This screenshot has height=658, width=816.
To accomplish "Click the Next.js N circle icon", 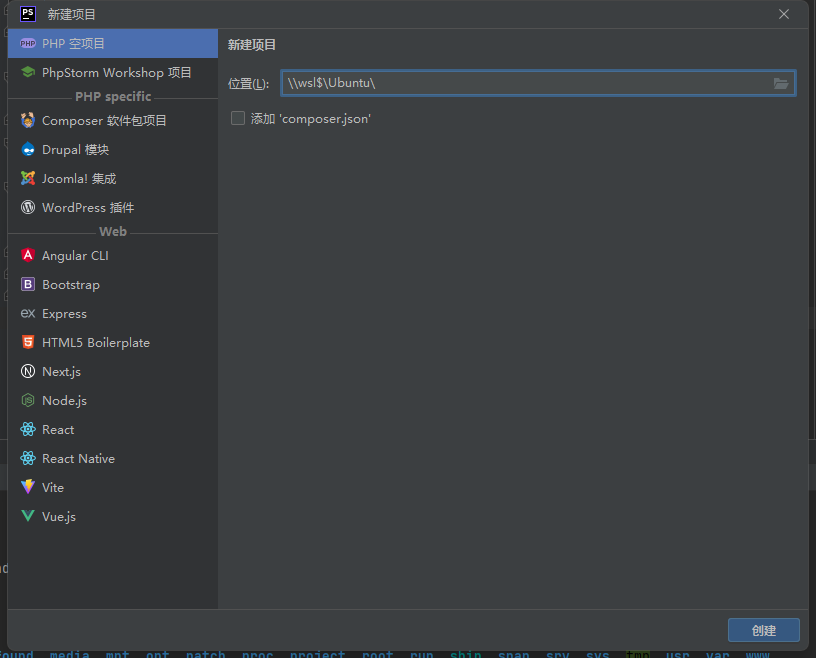I will (x=28, y=371).
